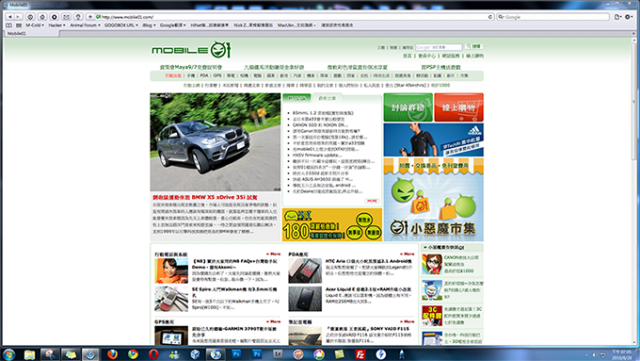Click the search button beside the site search field

pyautogui.click(x=473, y=47)
